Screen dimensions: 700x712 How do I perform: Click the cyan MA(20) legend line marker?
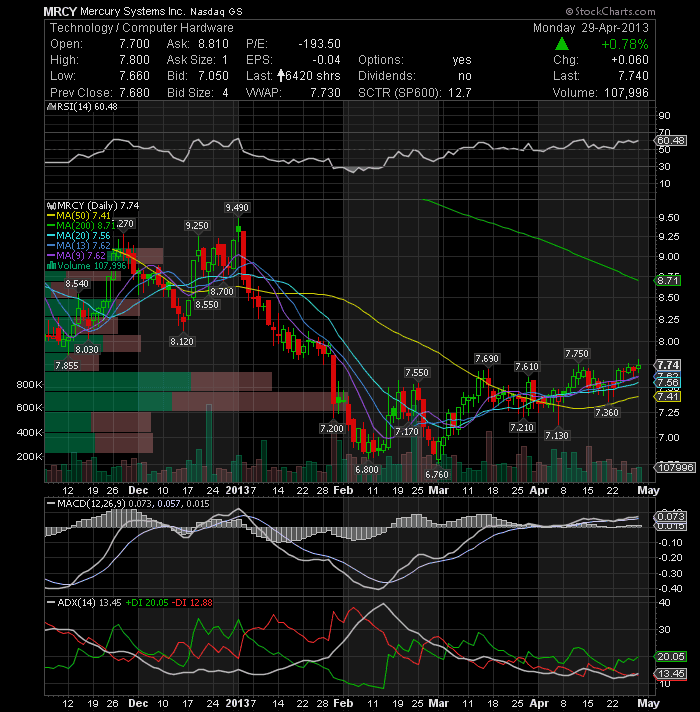click(x=51, y=236)
